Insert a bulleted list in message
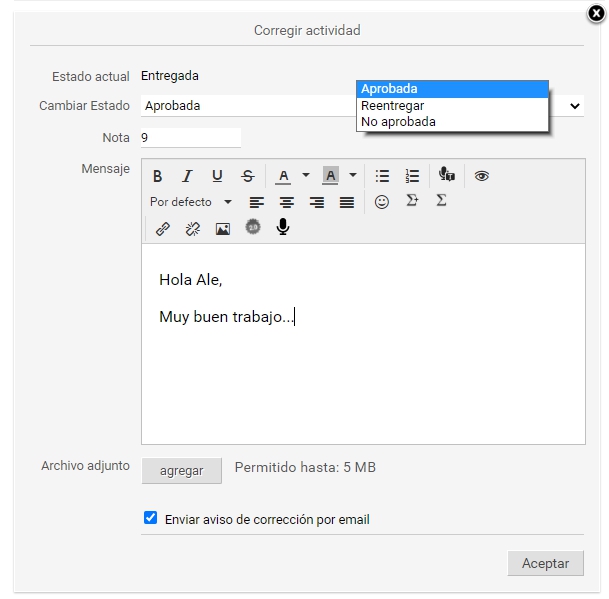609x599 pixels. coord(382,176)
